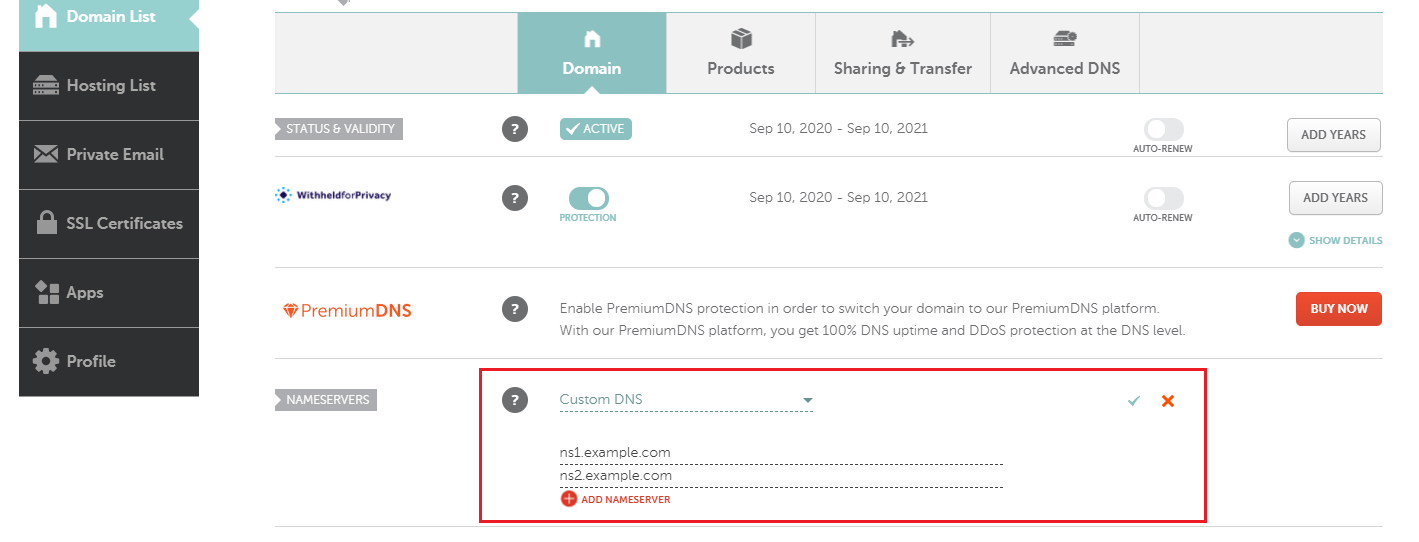
Task: Click the PremiumDNS Buy Now button
Action: [x=1338, y=309]
